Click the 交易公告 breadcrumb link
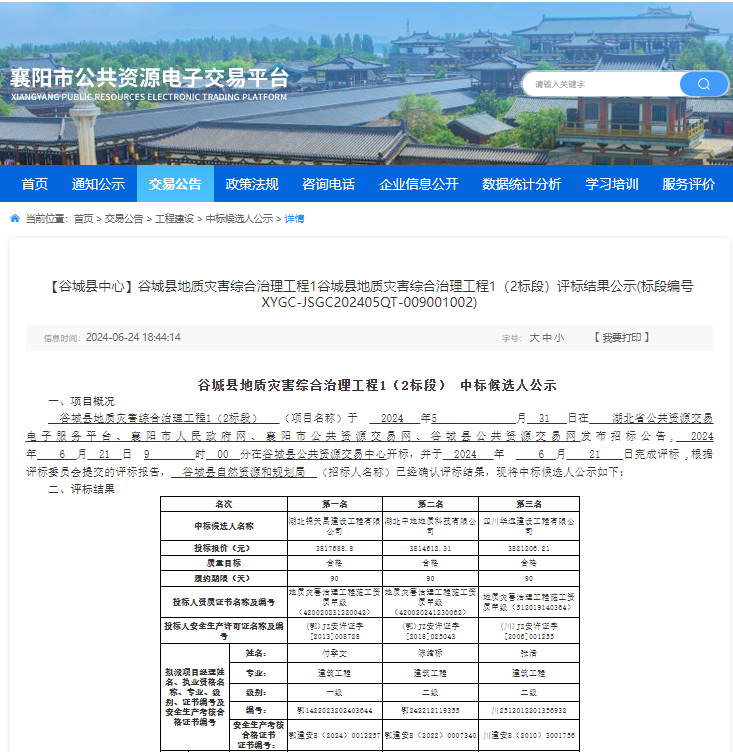The width and height of the screenshot is (733, 752). pos(124,218)
